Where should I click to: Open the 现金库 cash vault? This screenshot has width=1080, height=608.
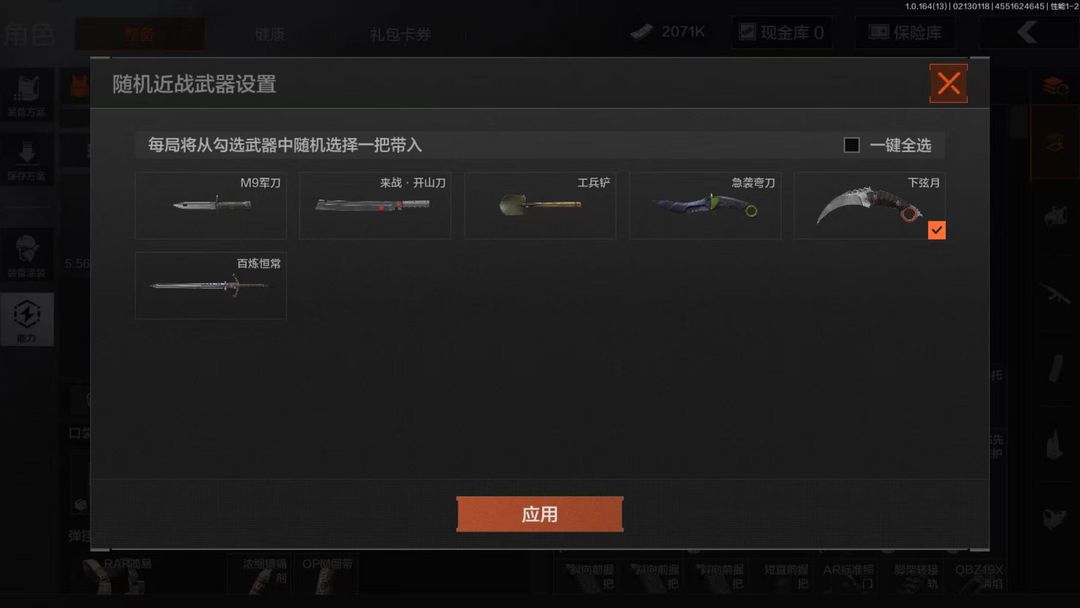781,32
